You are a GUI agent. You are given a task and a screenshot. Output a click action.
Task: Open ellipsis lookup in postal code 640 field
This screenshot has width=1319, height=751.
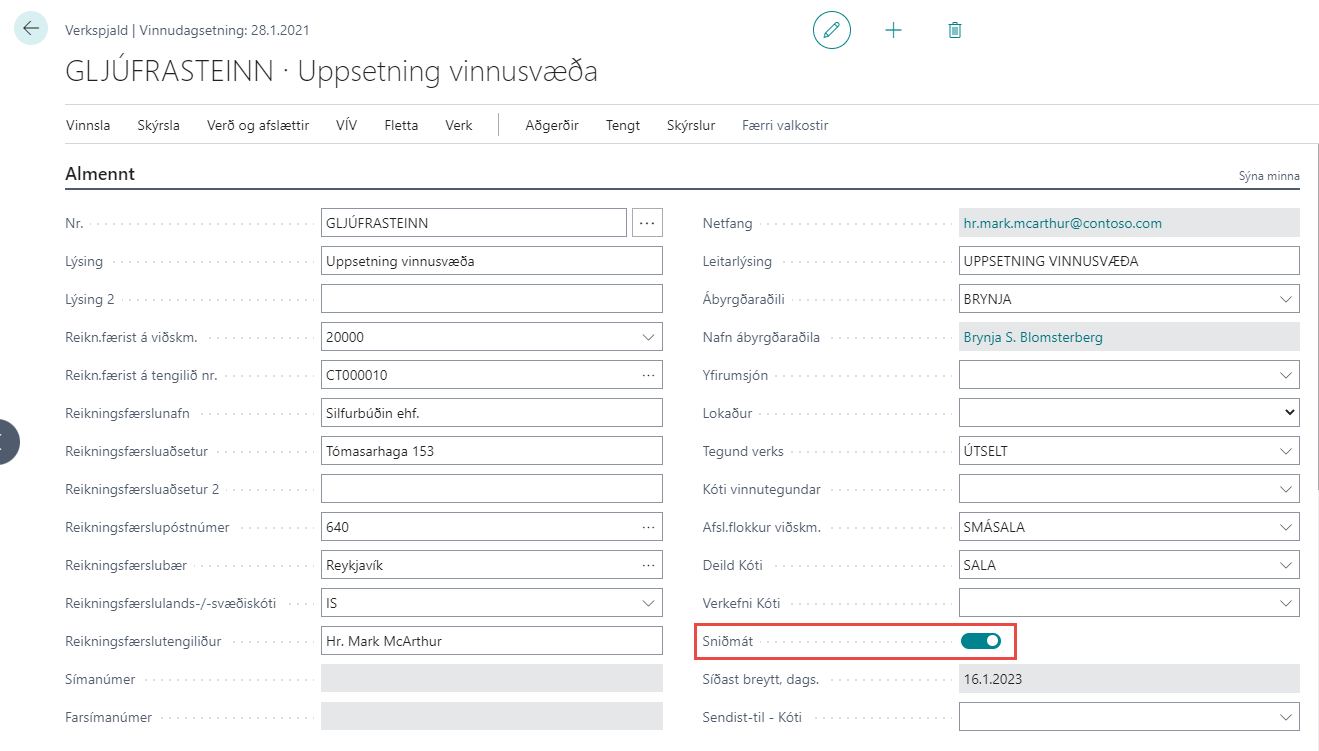coord(648,527)
